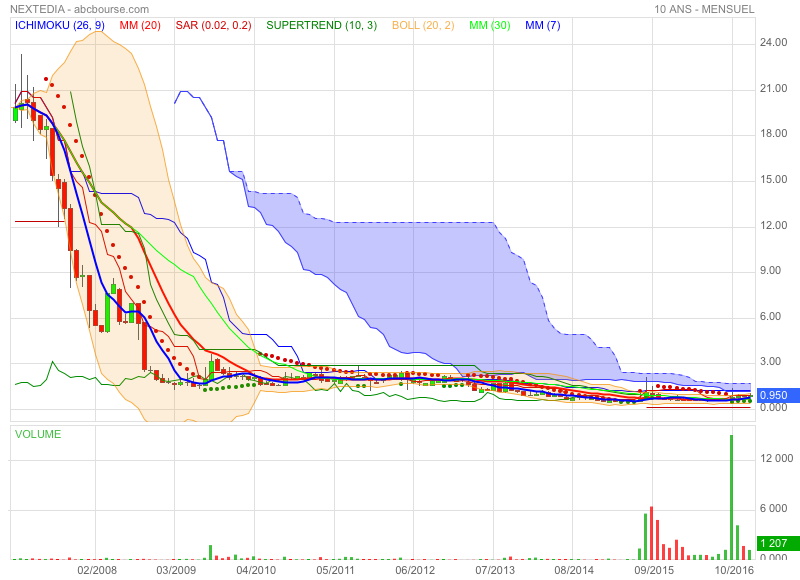
Task: Click the 12.00 price axis label
Action: point(773,225)
